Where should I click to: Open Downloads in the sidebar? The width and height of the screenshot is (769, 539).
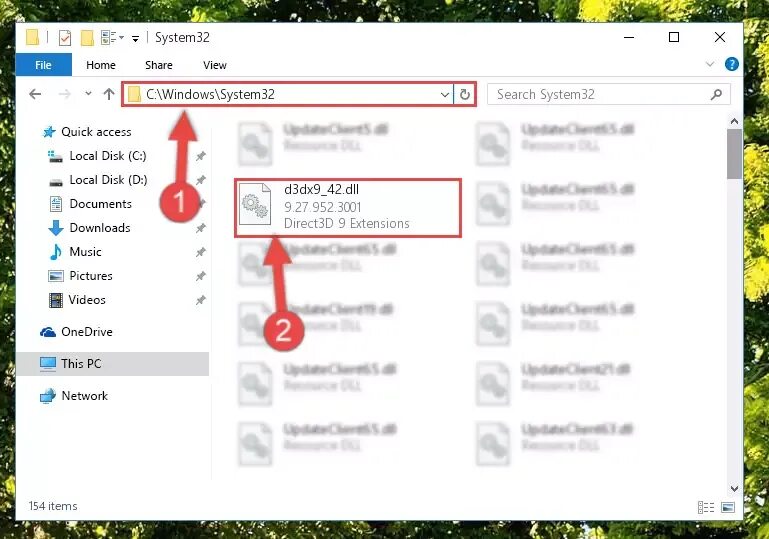[100, 228]
